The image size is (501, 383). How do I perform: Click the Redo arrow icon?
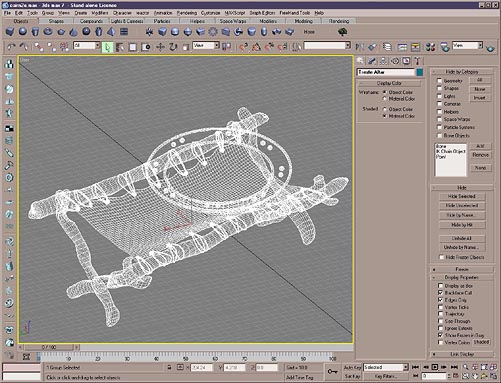coord(23,47)
